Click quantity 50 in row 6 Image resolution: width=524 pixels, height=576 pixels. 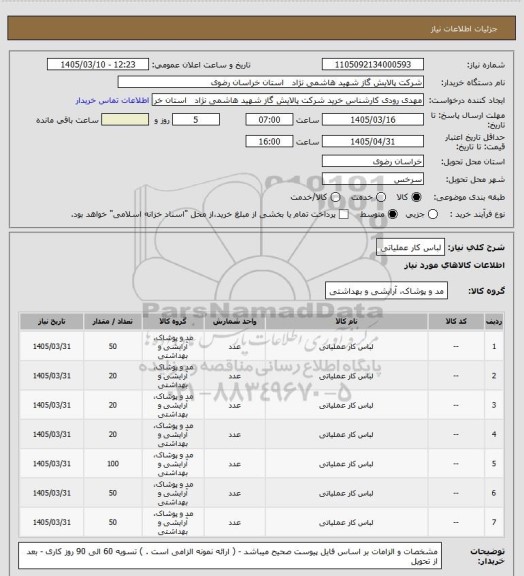pyautogui.click(x=113, y=493)
